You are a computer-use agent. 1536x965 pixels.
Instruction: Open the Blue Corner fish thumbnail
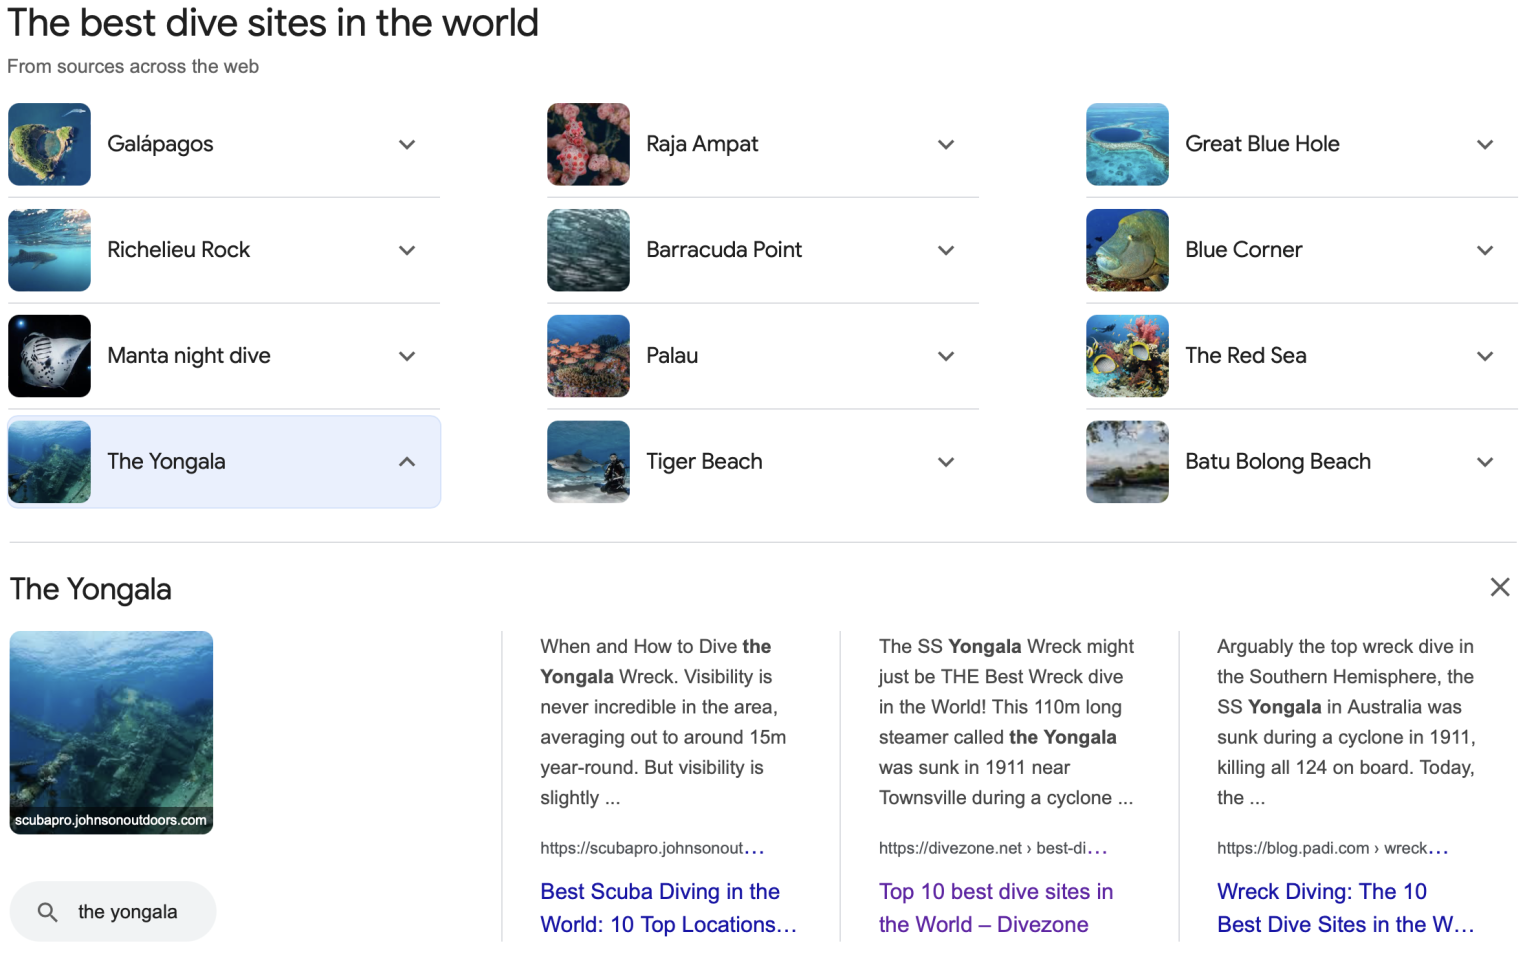[1127, 250]
